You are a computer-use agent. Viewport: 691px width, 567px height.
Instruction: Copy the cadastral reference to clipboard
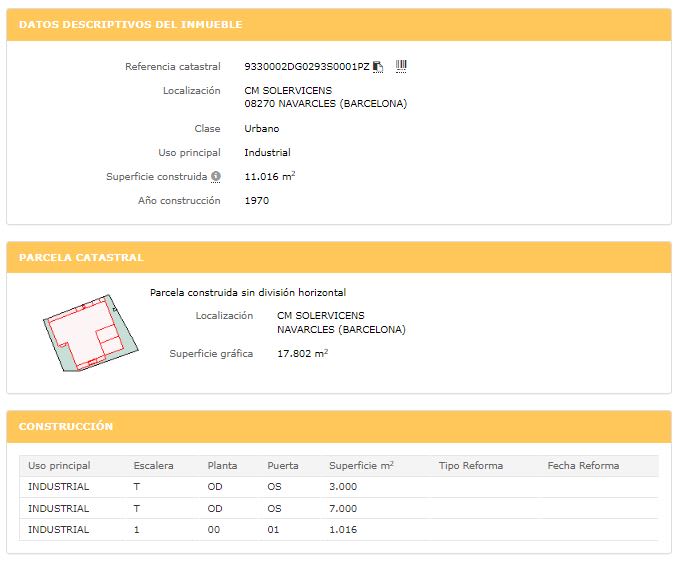379,67
